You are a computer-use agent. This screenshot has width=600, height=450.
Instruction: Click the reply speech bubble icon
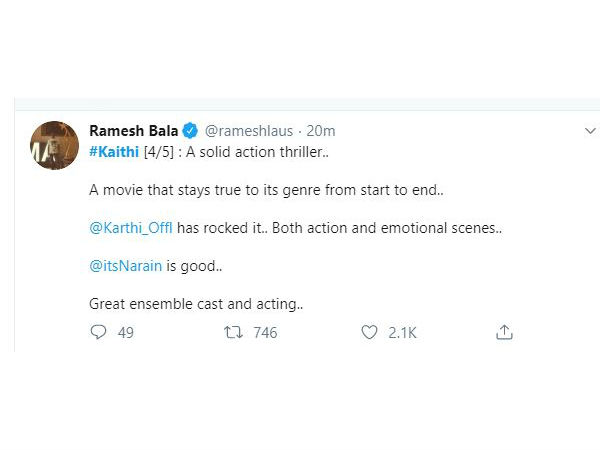(98, 332)
